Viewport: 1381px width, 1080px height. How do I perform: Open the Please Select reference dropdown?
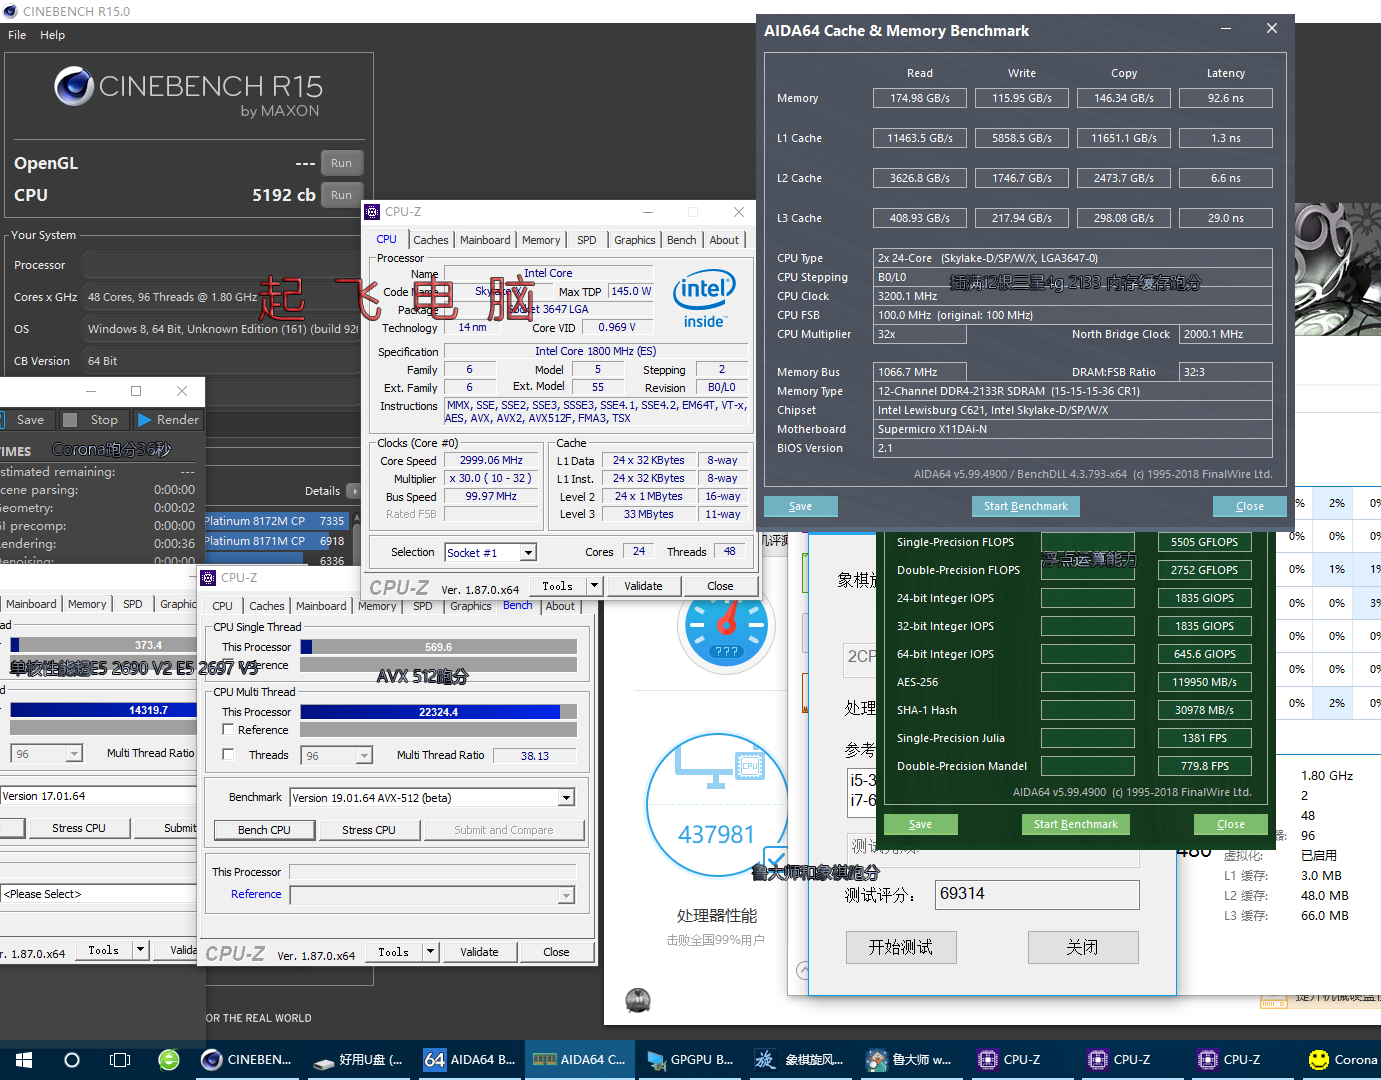click(98, 894)
